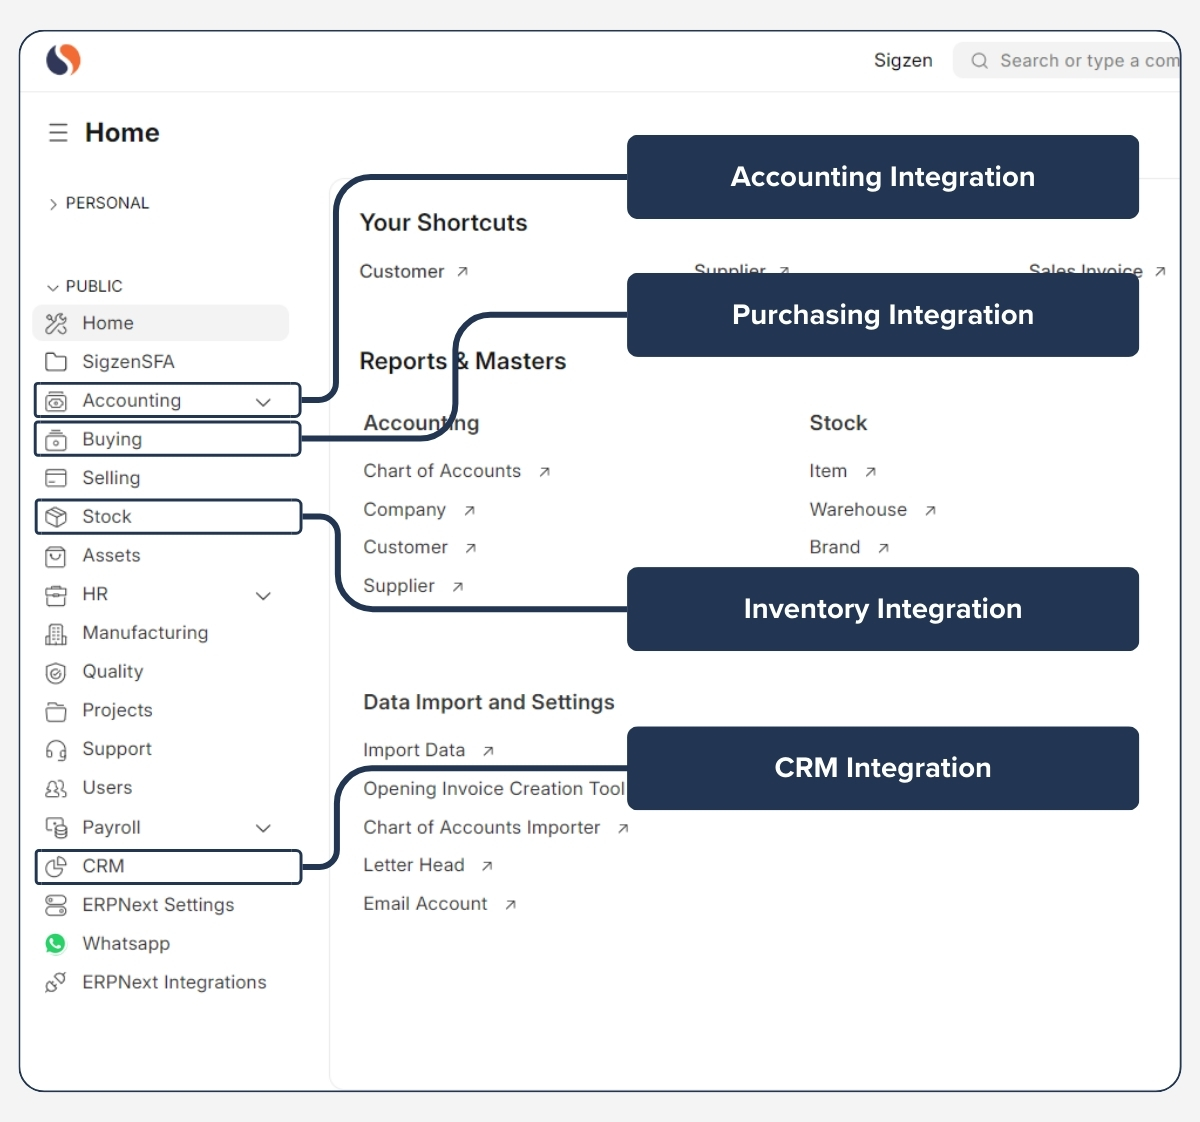
Task: Select the Buying module icon
Action: pyautogui.click(x=57, y=439)
